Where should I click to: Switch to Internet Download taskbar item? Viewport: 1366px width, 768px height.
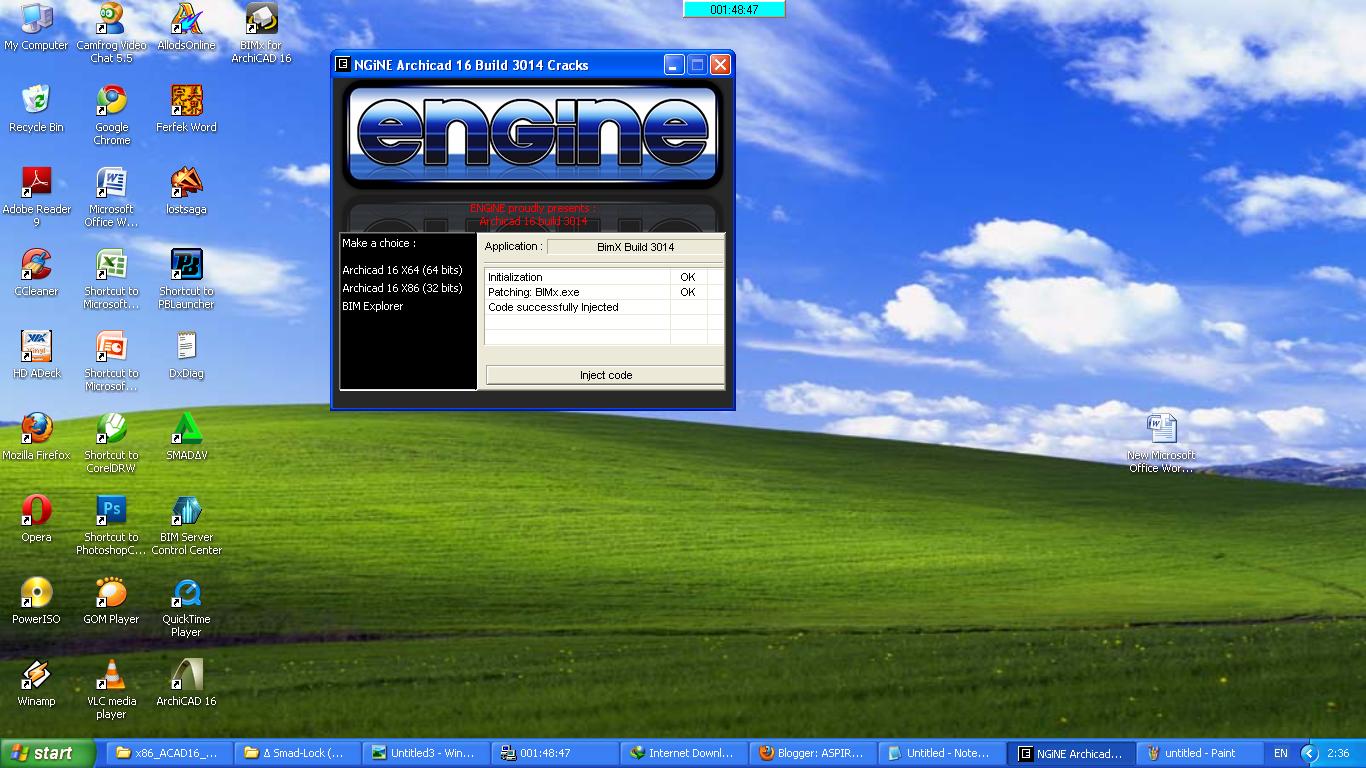(682, 753)
